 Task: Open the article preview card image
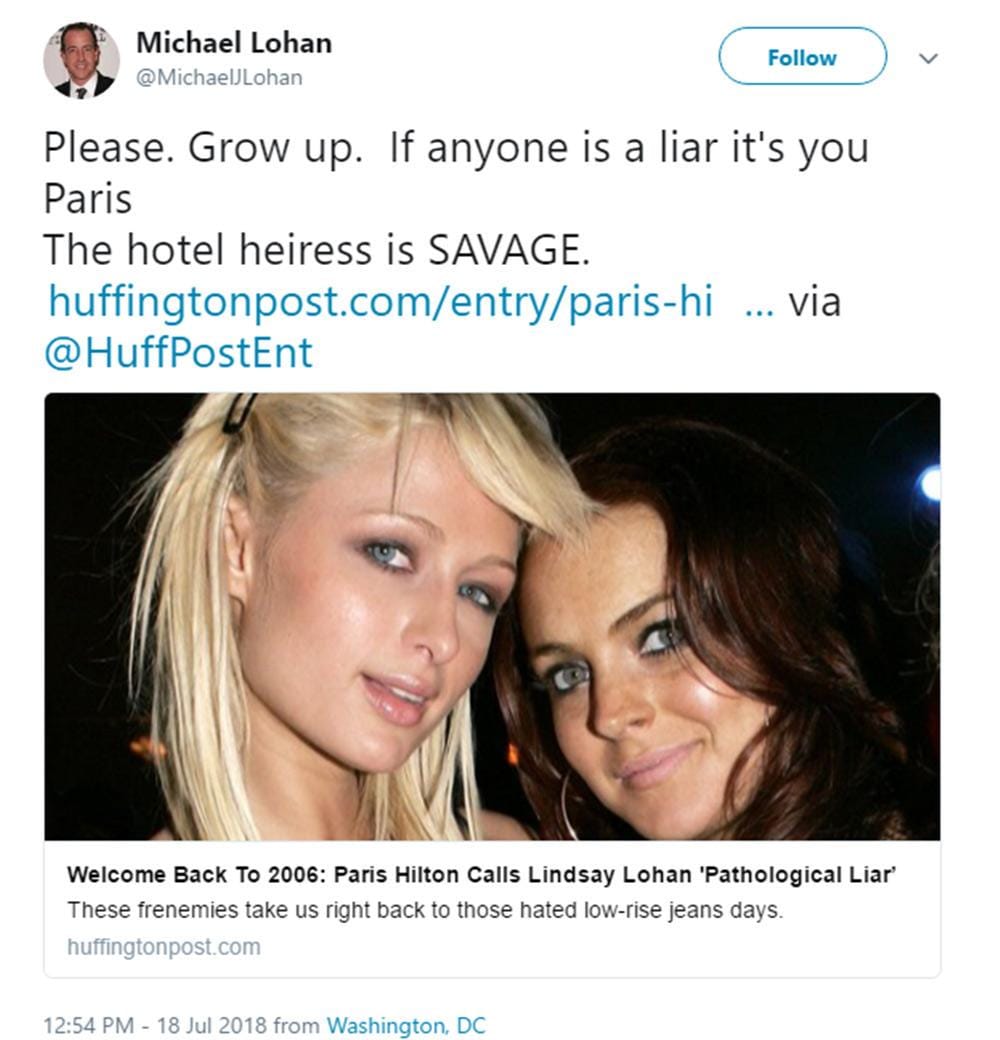coord(492,616)
